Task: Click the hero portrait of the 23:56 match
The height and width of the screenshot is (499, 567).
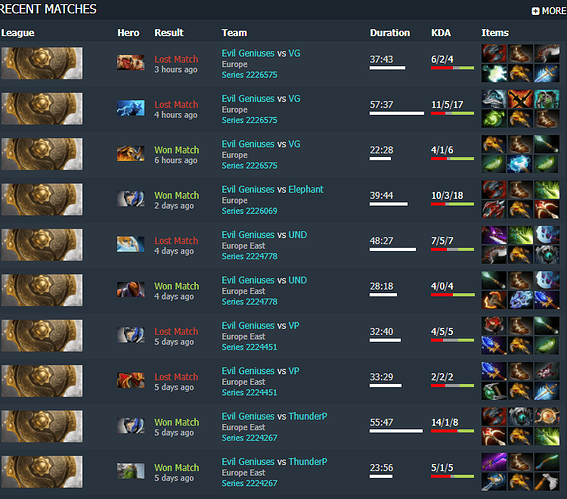Action: pos(131,471)
